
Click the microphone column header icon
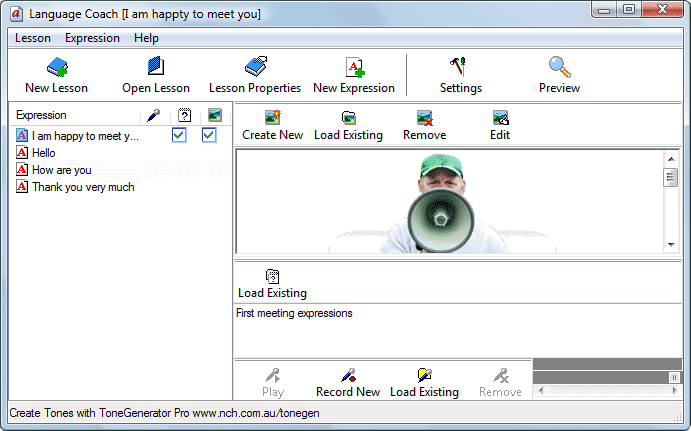[153, 115]
